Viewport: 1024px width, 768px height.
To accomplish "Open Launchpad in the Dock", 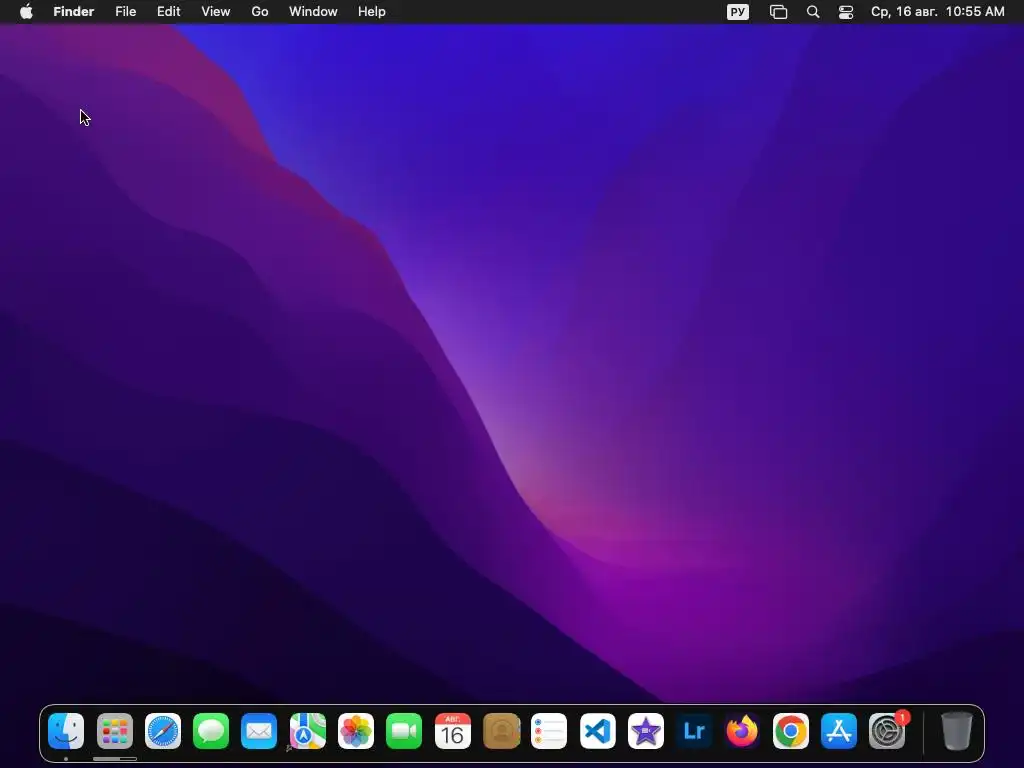I will (x=115, y=731).
